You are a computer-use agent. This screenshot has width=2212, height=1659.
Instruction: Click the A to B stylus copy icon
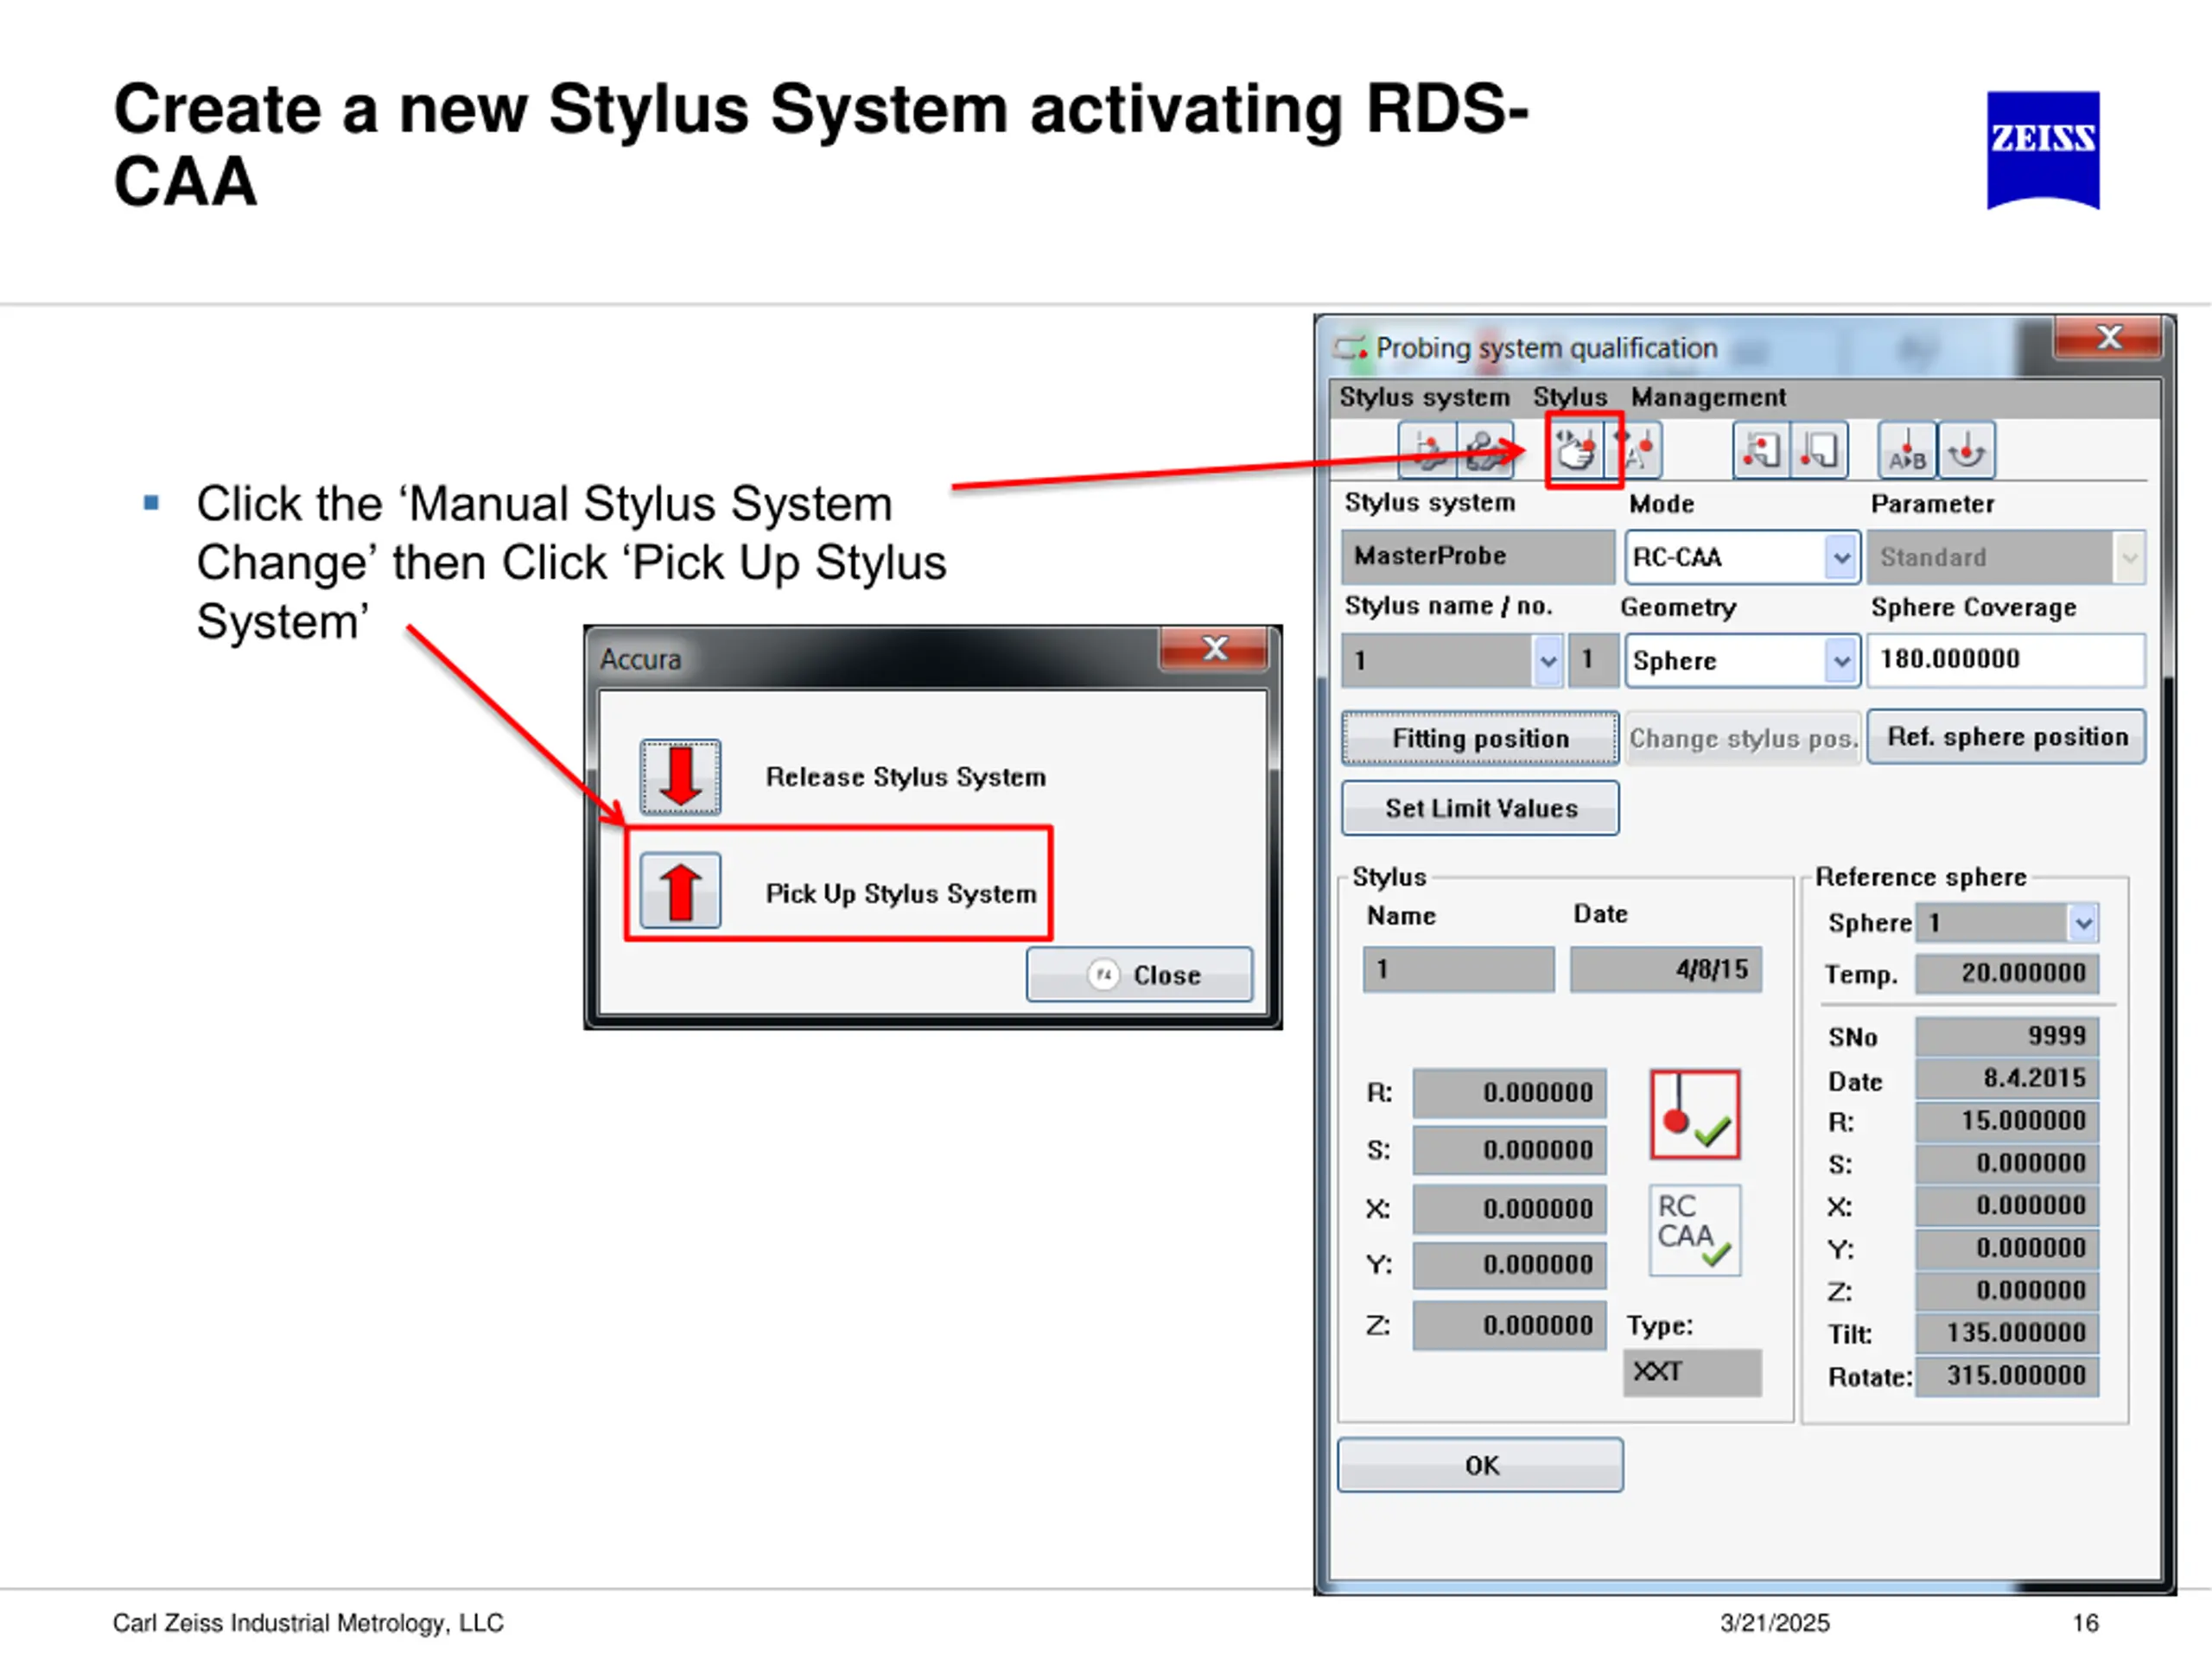point(1907,451)
